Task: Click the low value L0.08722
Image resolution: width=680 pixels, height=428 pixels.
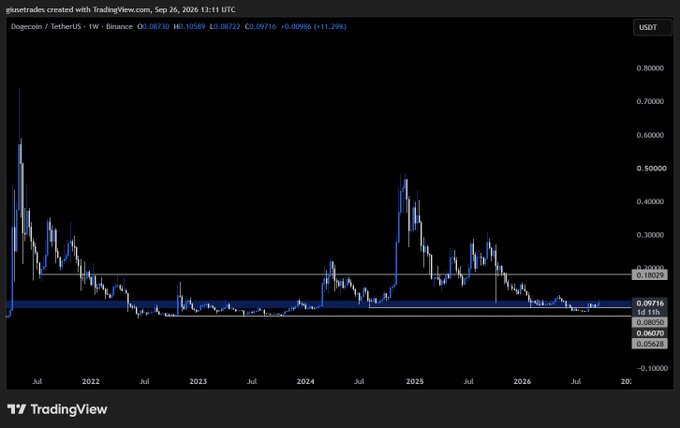Action: (x=225, y=26)
